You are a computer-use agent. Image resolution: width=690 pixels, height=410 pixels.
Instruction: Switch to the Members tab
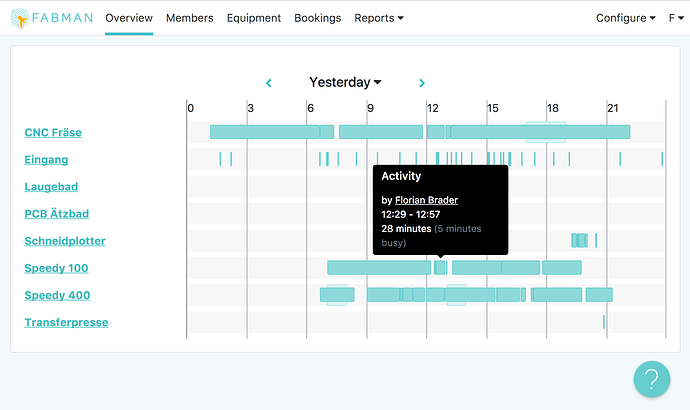(x=190, y=18)
